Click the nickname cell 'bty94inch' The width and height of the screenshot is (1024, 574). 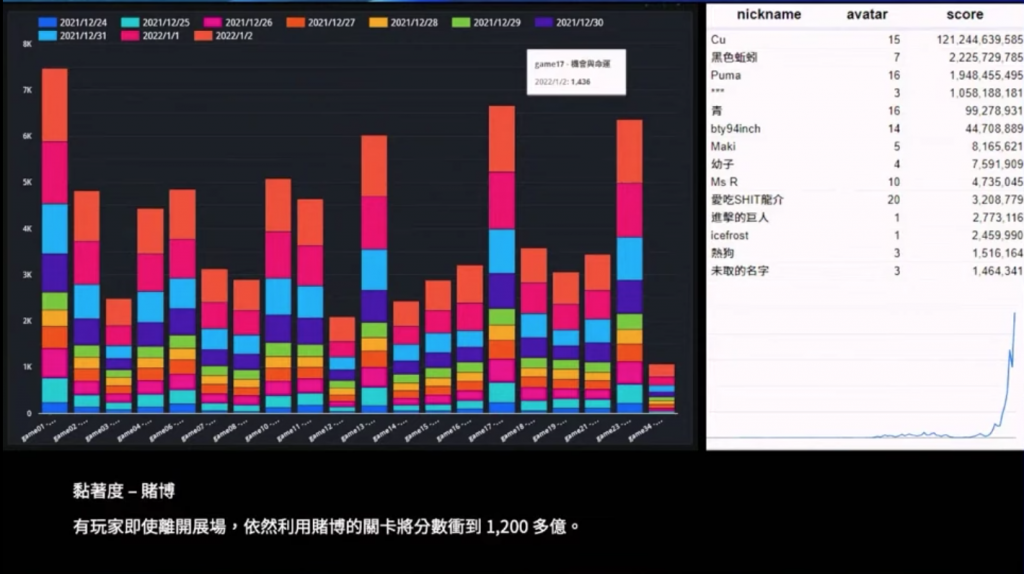coord(735,129)
